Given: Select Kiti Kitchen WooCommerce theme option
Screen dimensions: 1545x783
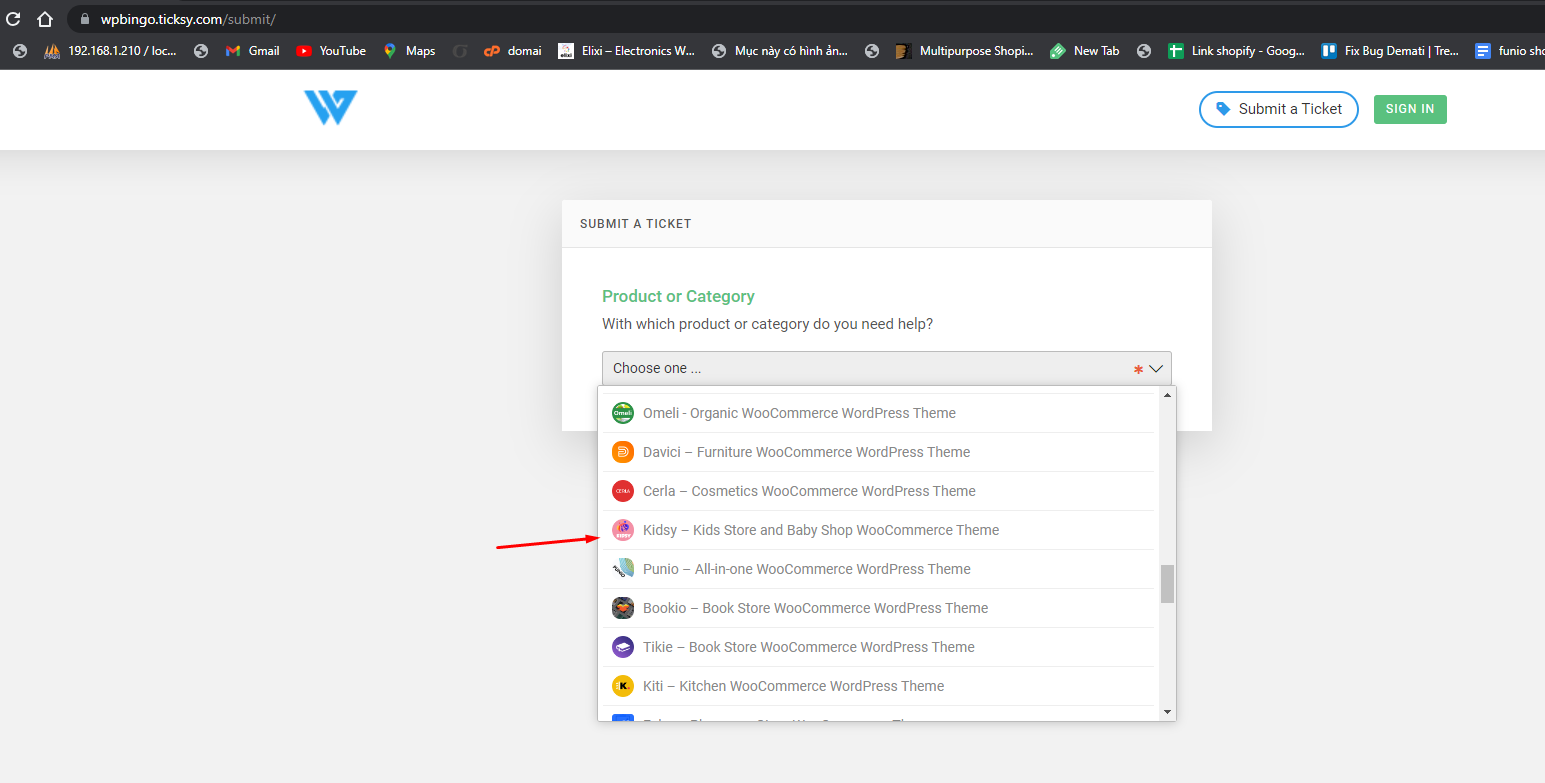Looking at the screenshot, I should [x=878, y=686].
